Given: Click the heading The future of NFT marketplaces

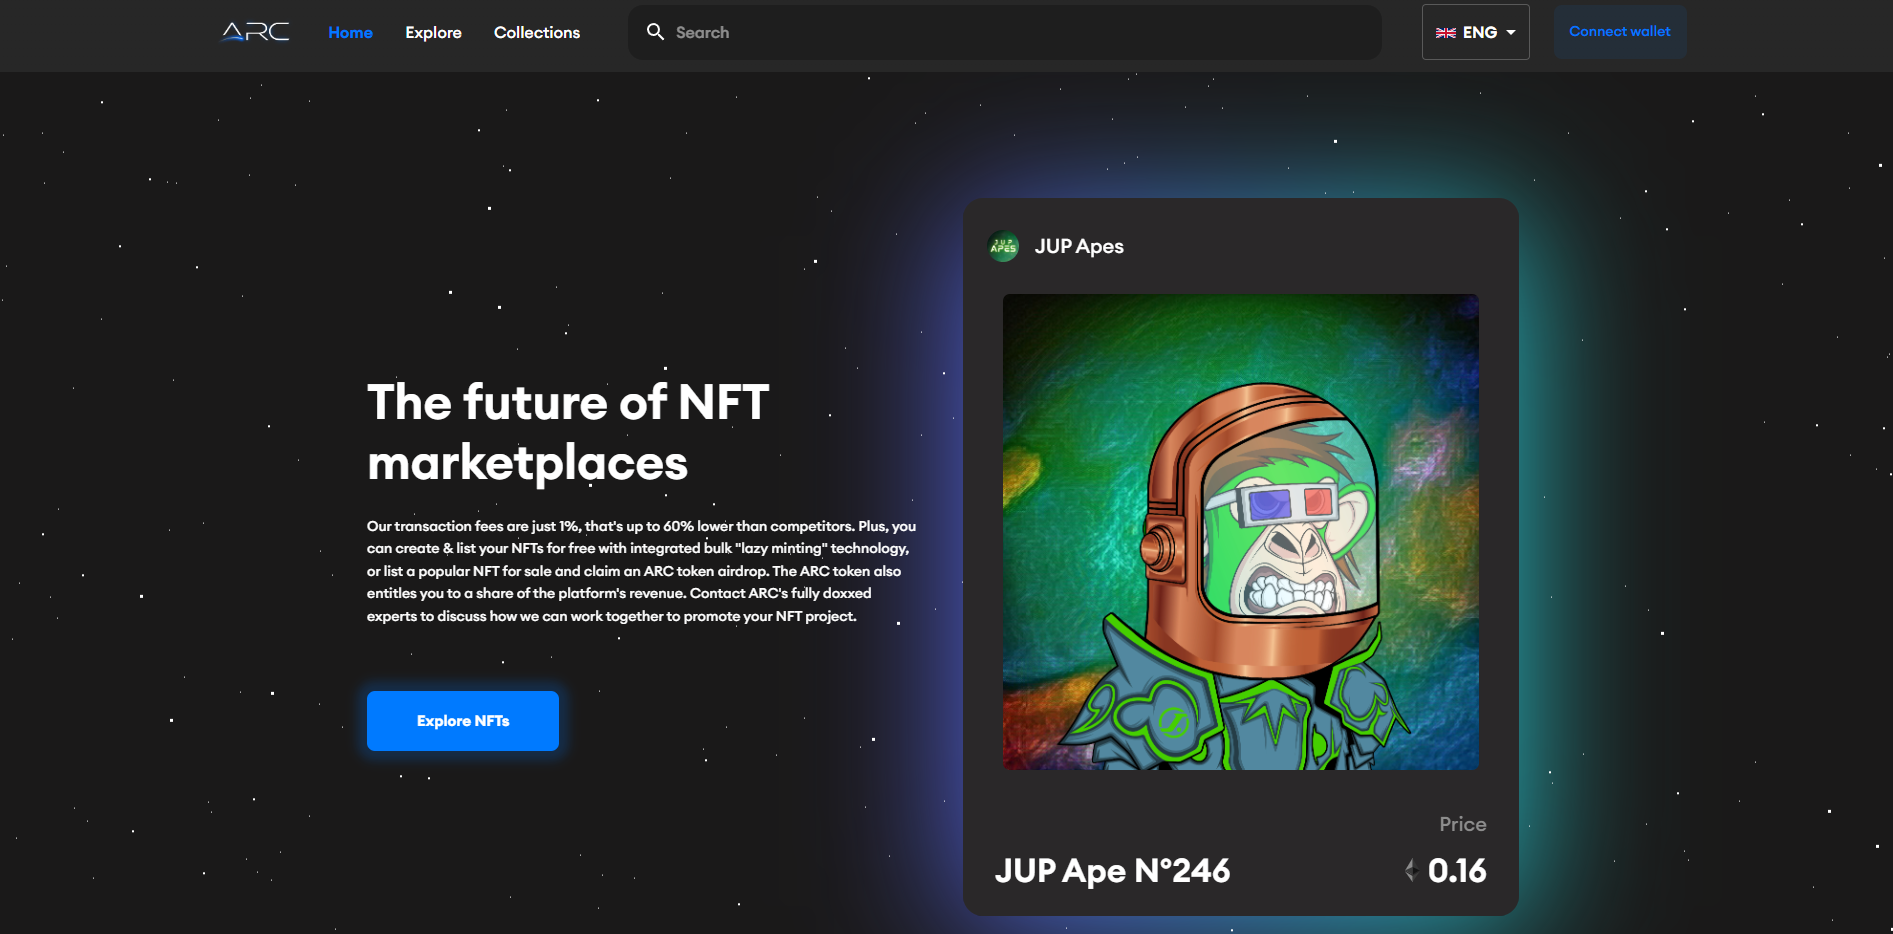Looking at the screenshot, I should (x=567, y=432).
